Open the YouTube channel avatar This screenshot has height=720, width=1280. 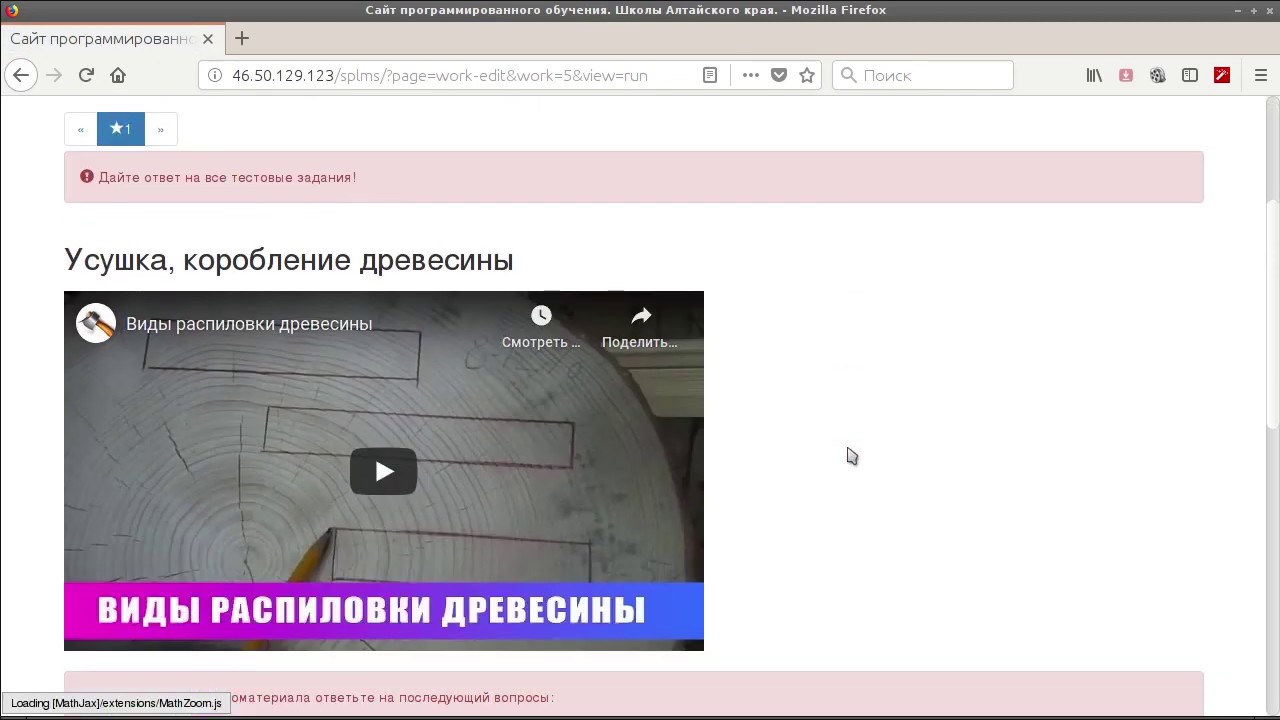[96, 324]
